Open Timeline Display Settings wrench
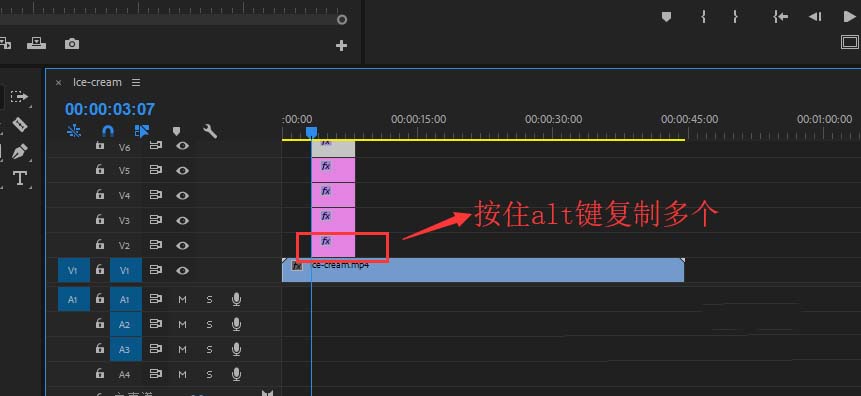Image resolution: width=861 pixels, height=396 pixels. [210, 131]
